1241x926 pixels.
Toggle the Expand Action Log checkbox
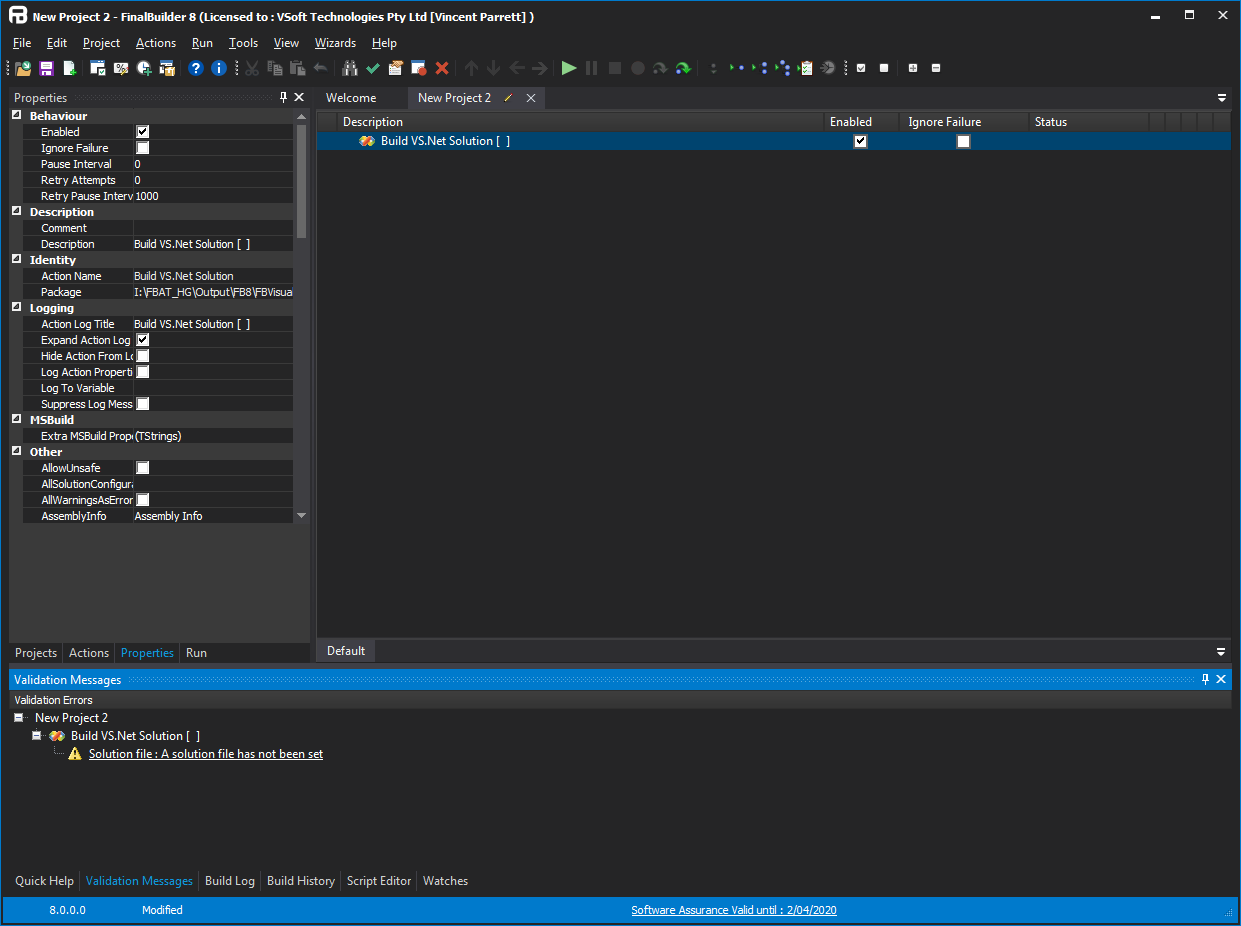(x=142, y=340)
